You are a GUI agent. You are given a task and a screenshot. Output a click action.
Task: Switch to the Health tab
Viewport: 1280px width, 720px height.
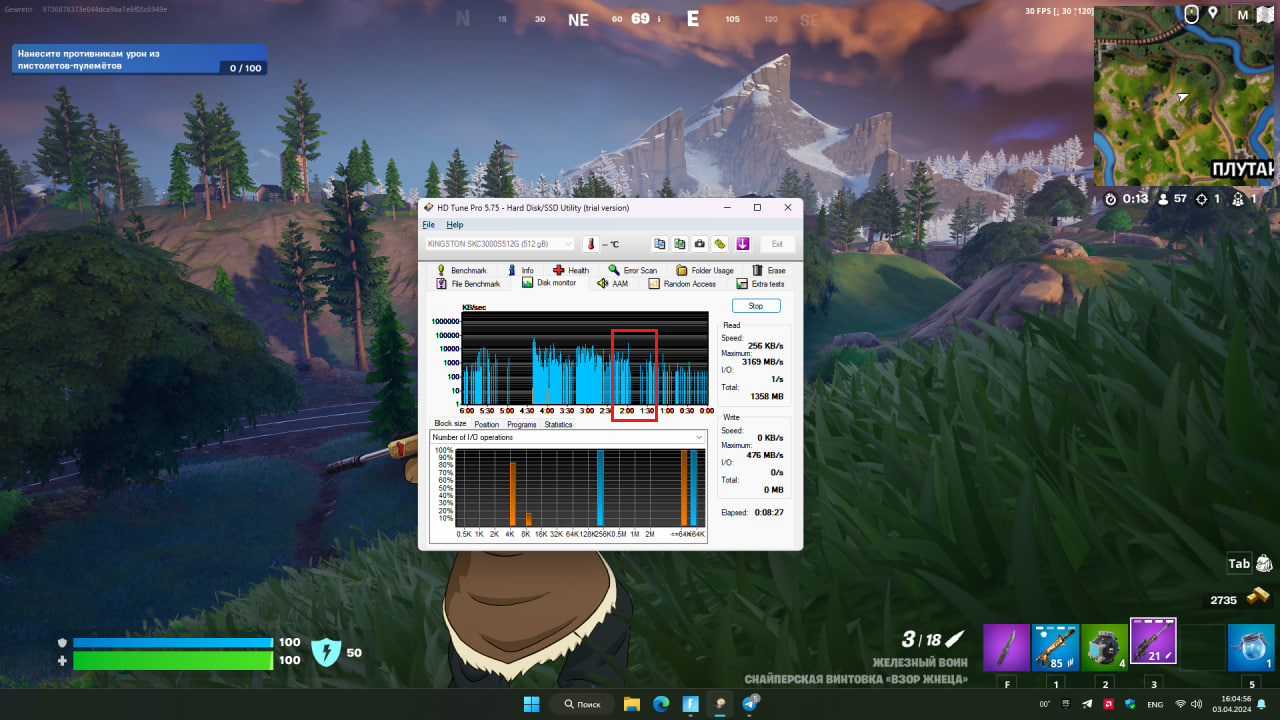click(x=571, y=270)
